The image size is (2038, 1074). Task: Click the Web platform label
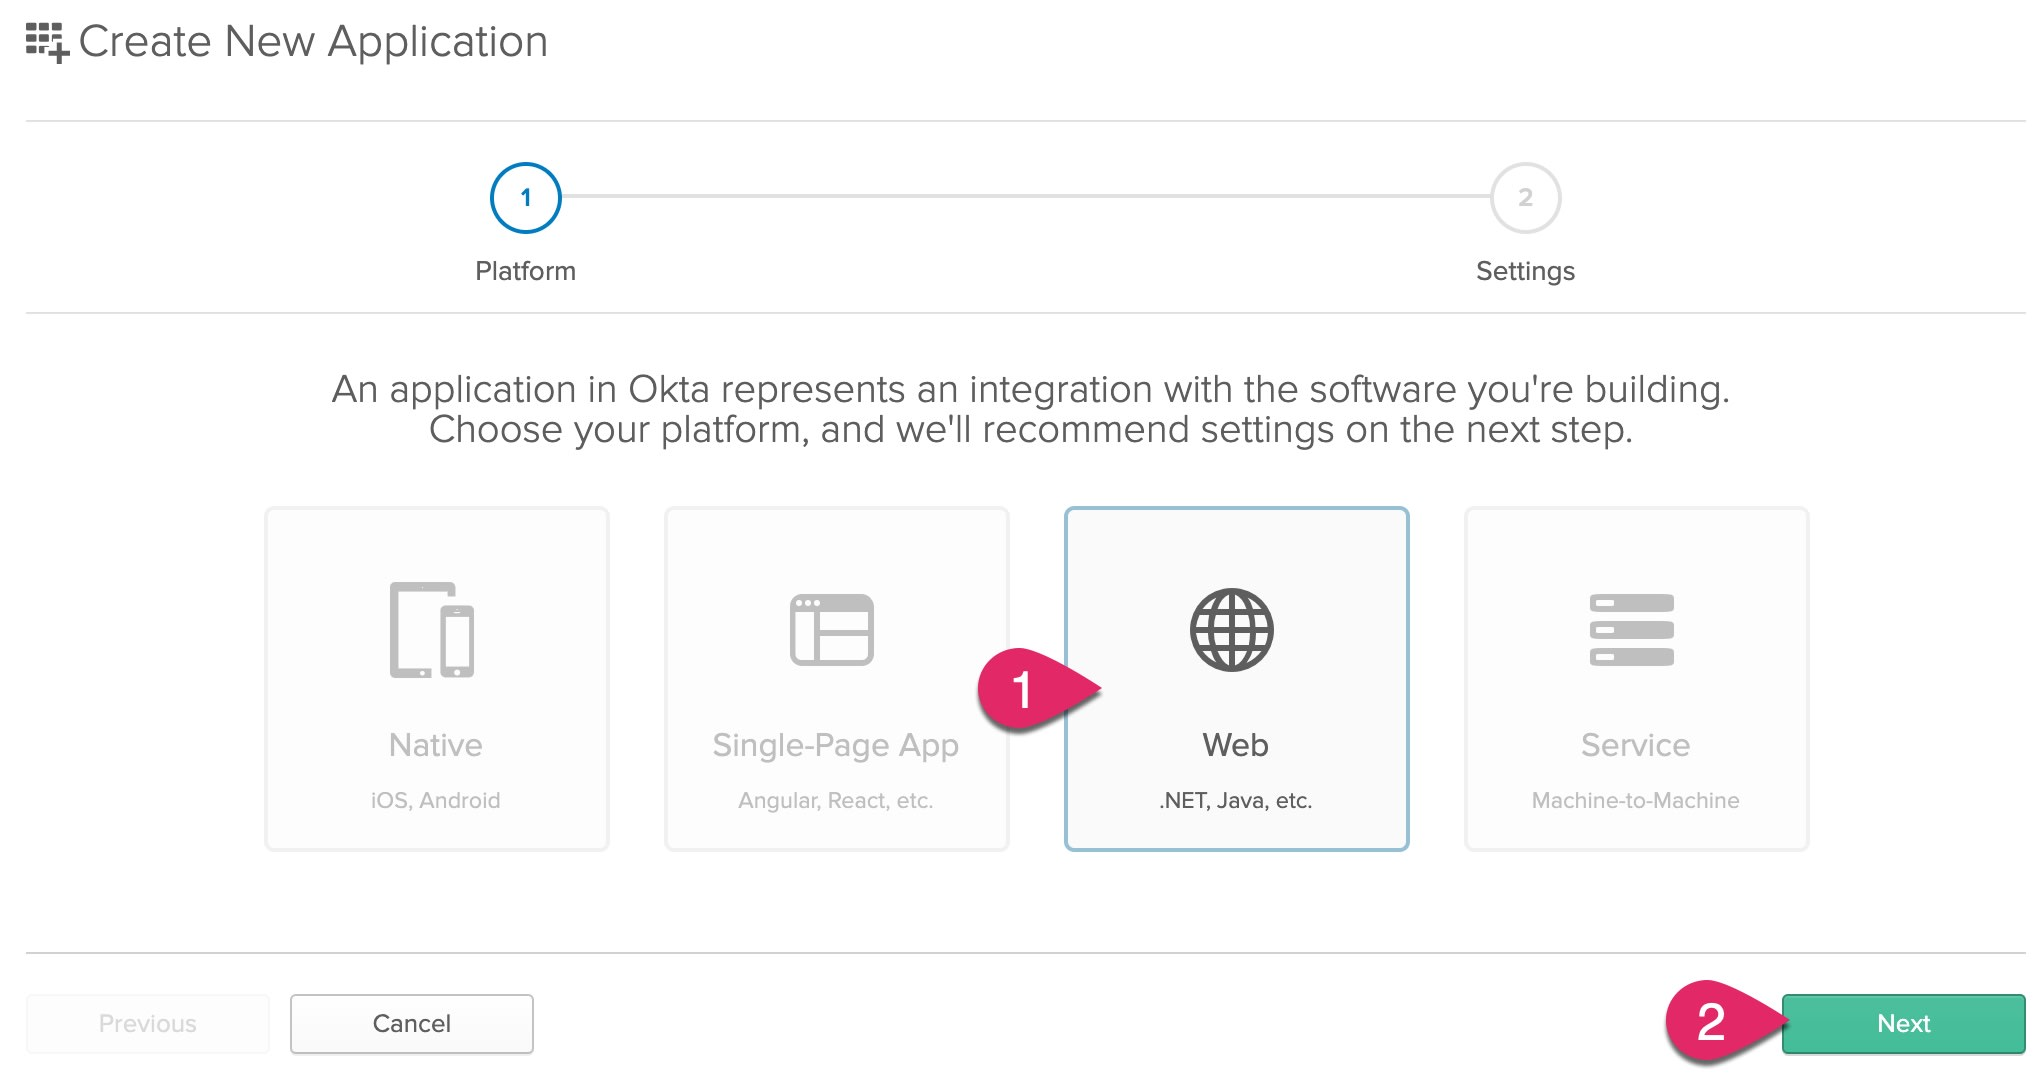click(1236, 745)
